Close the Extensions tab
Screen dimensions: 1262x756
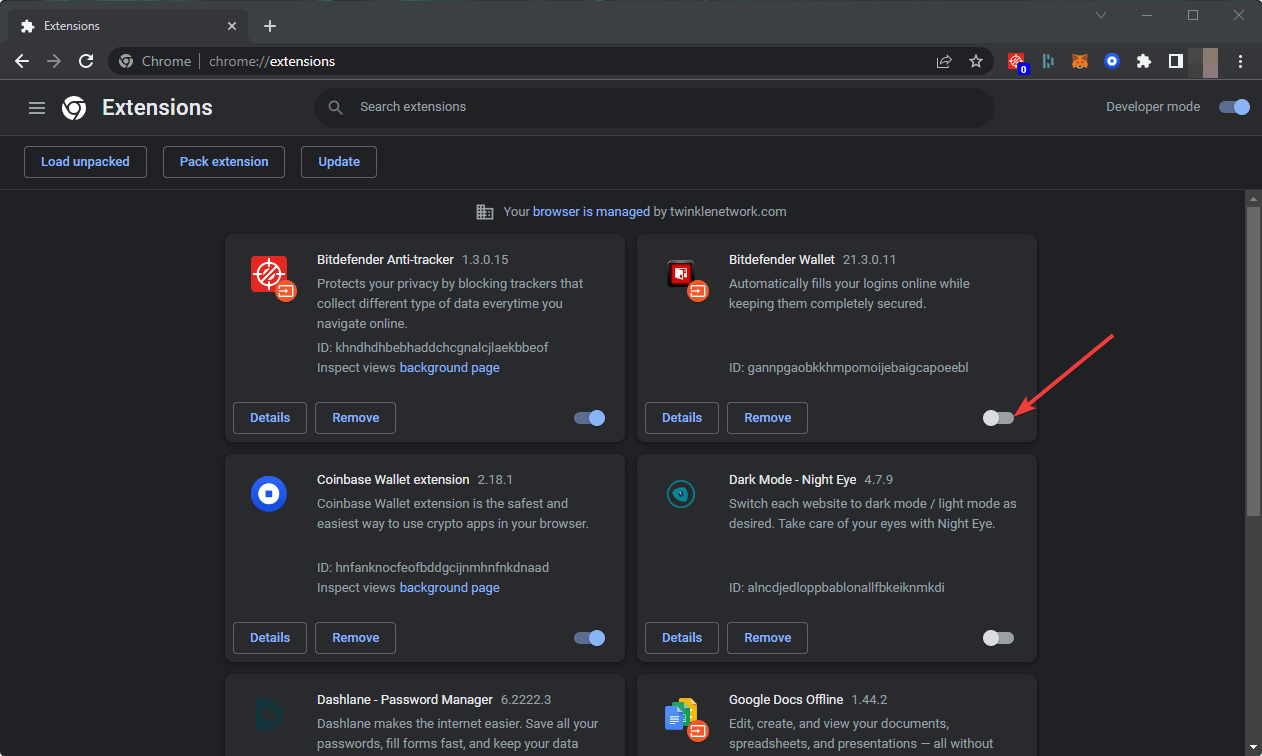pos(232,26)
